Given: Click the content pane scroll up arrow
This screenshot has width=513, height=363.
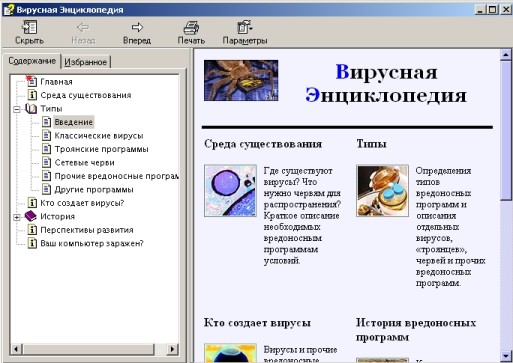Looking at the screenshot, I should [506, 55].
